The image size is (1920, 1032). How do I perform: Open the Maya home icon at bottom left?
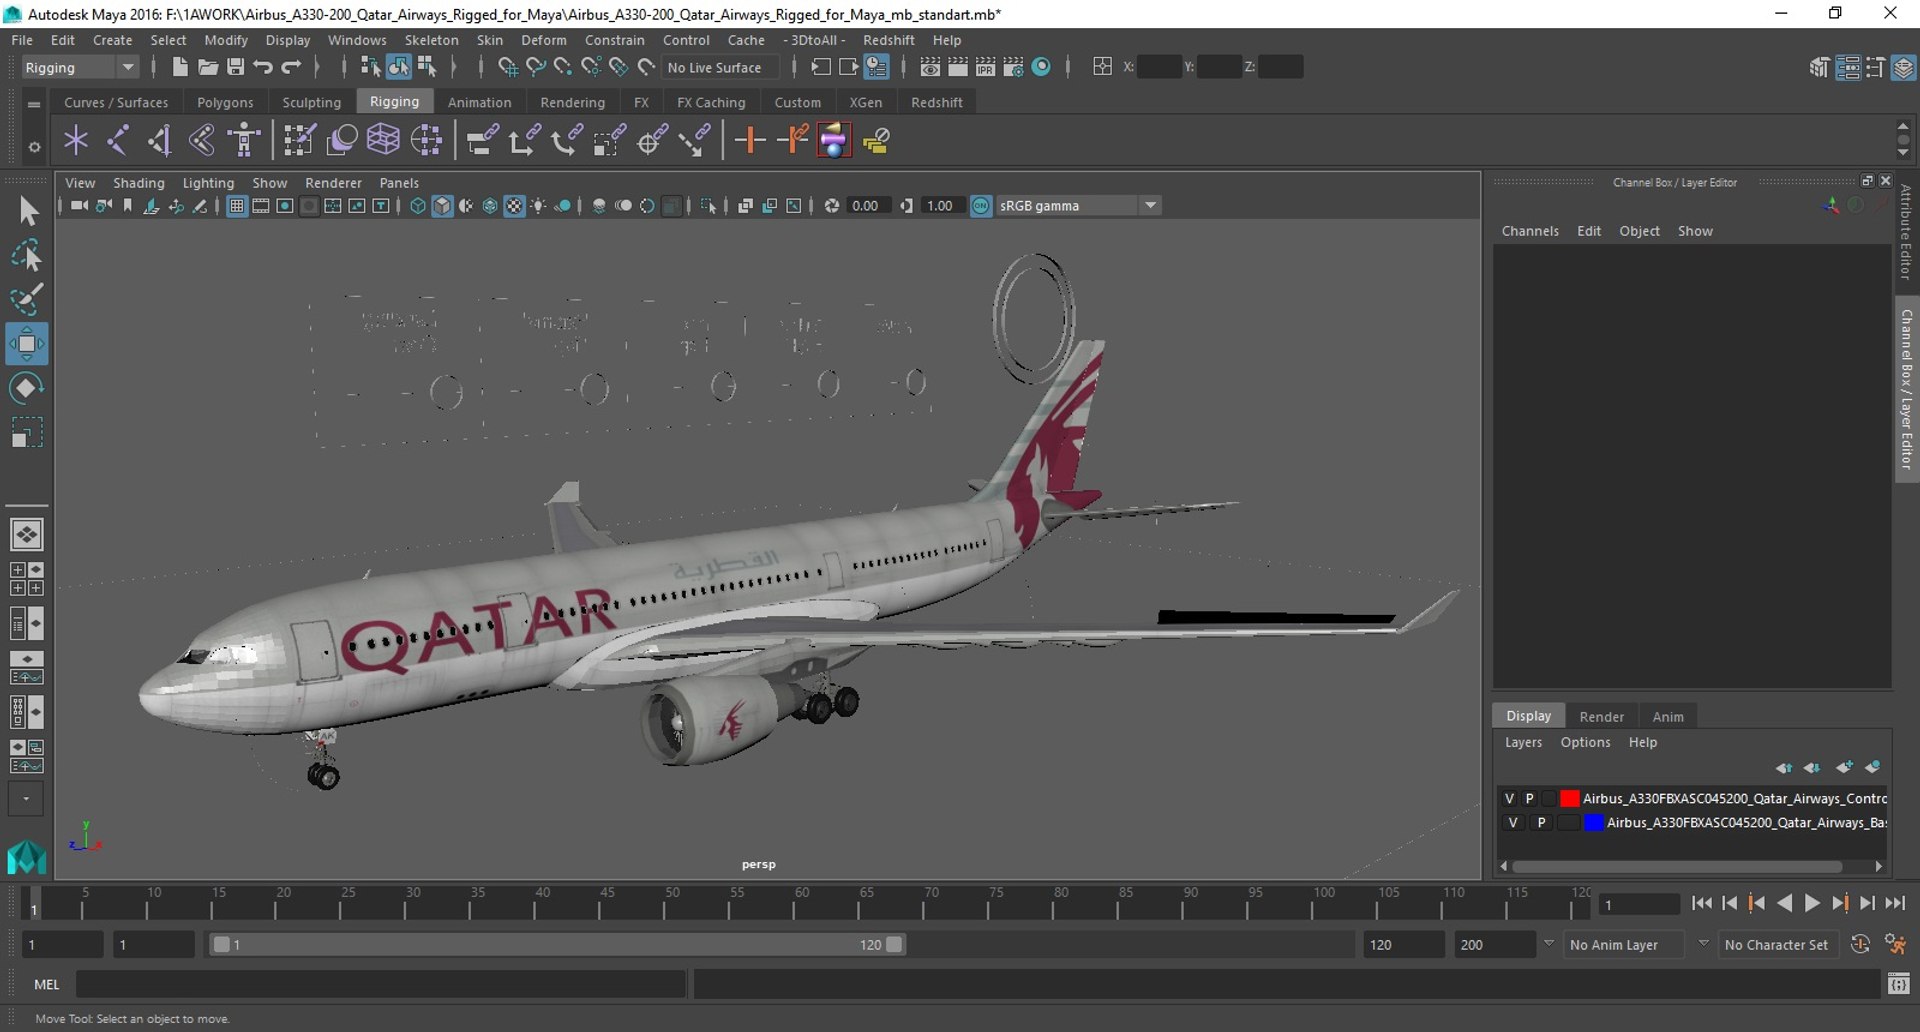tap(27, 857)
